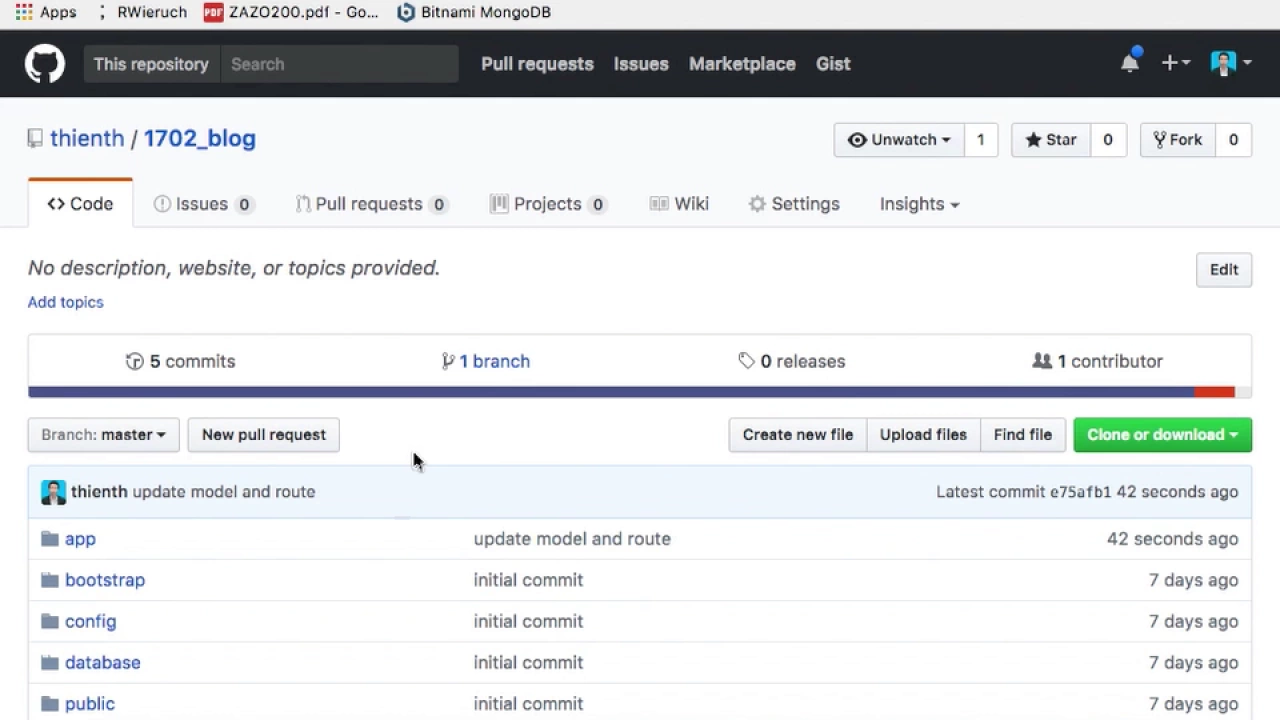The width and height of the screenshot is (1280, 720).
Task: Open the Bitnami MongoDB bookmark
Action: pyautogui.click(x=474, y=12)
